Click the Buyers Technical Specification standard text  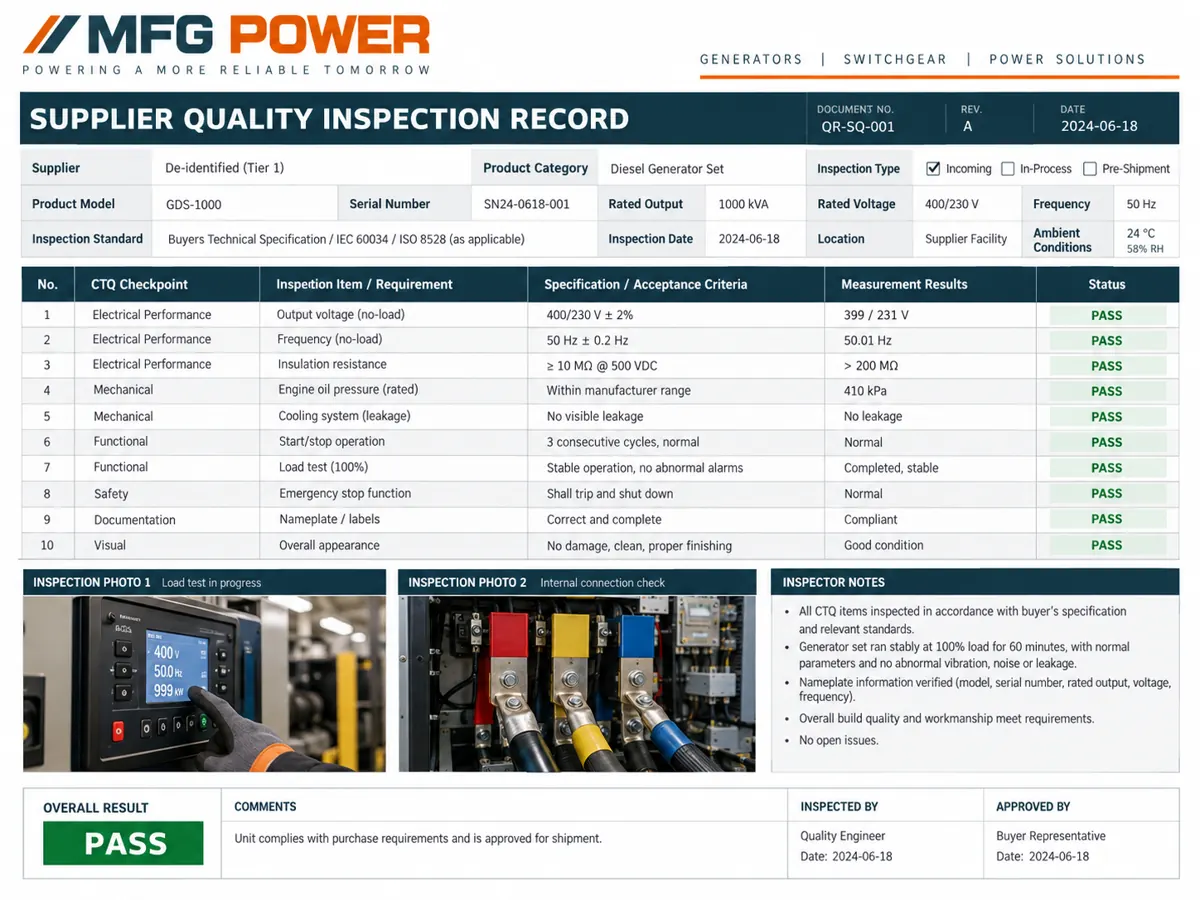(346, 239)
